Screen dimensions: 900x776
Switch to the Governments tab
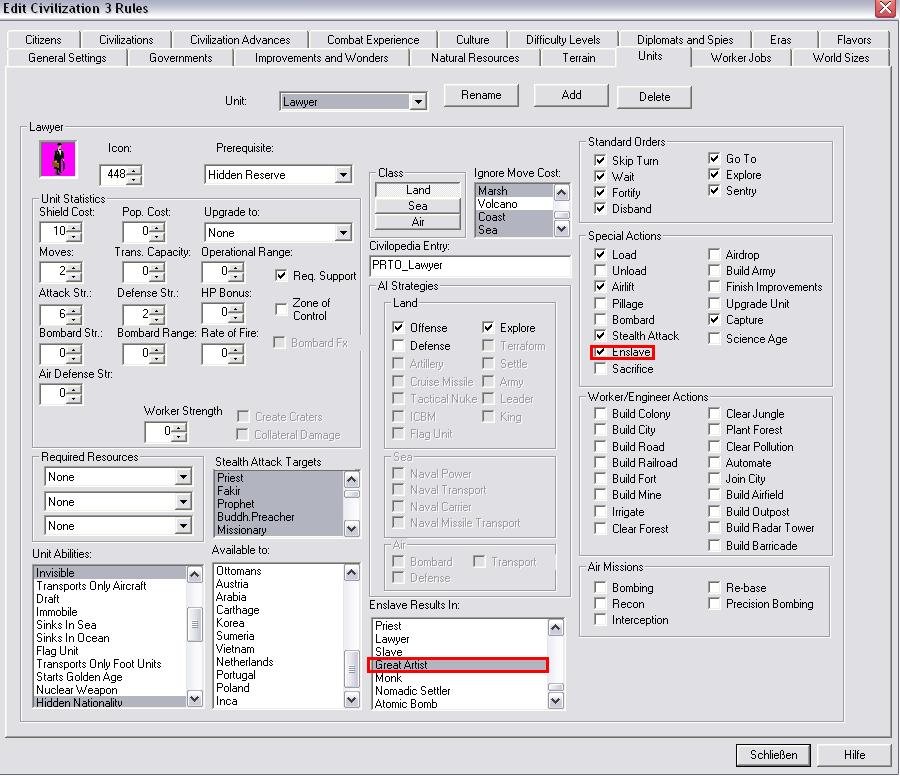[180, 58]
